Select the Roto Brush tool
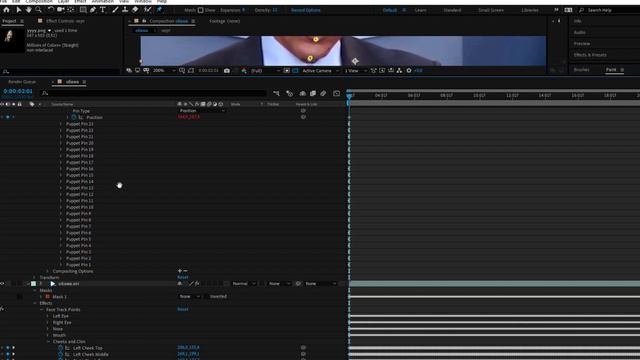The height and width of the screenshot is (360, 640). point(148,10)
